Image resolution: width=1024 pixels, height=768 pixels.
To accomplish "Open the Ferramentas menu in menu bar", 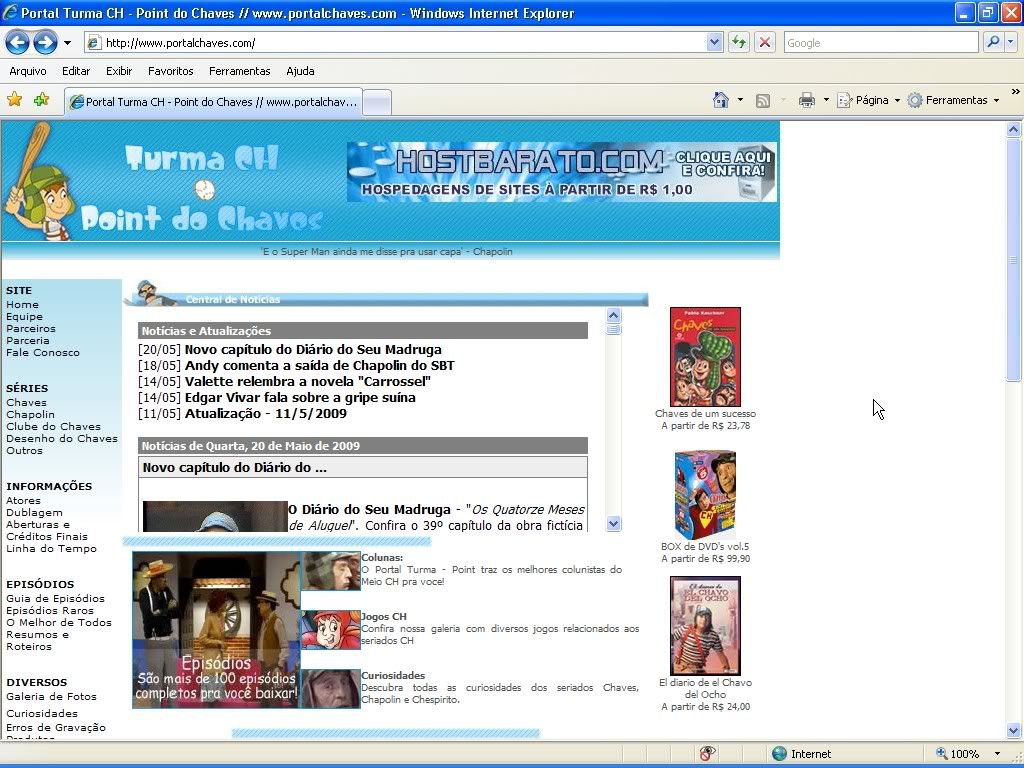I will (240, 71).
